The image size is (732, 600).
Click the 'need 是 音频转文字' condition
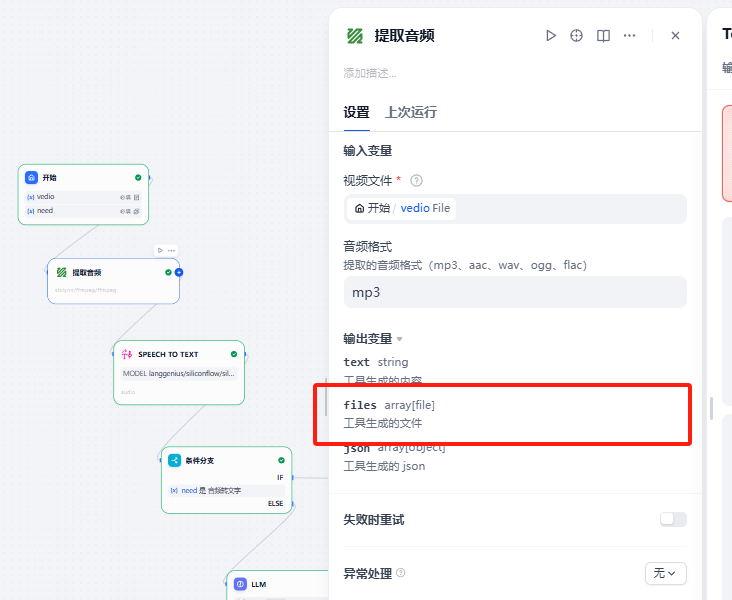click(226, 491)
